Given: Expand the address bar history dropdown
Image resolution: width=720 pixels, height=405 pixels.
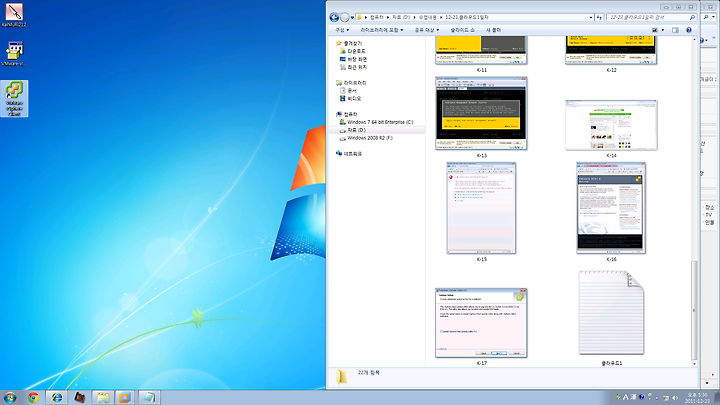Looking at the screenshot, I should click(x=591, y=17).
